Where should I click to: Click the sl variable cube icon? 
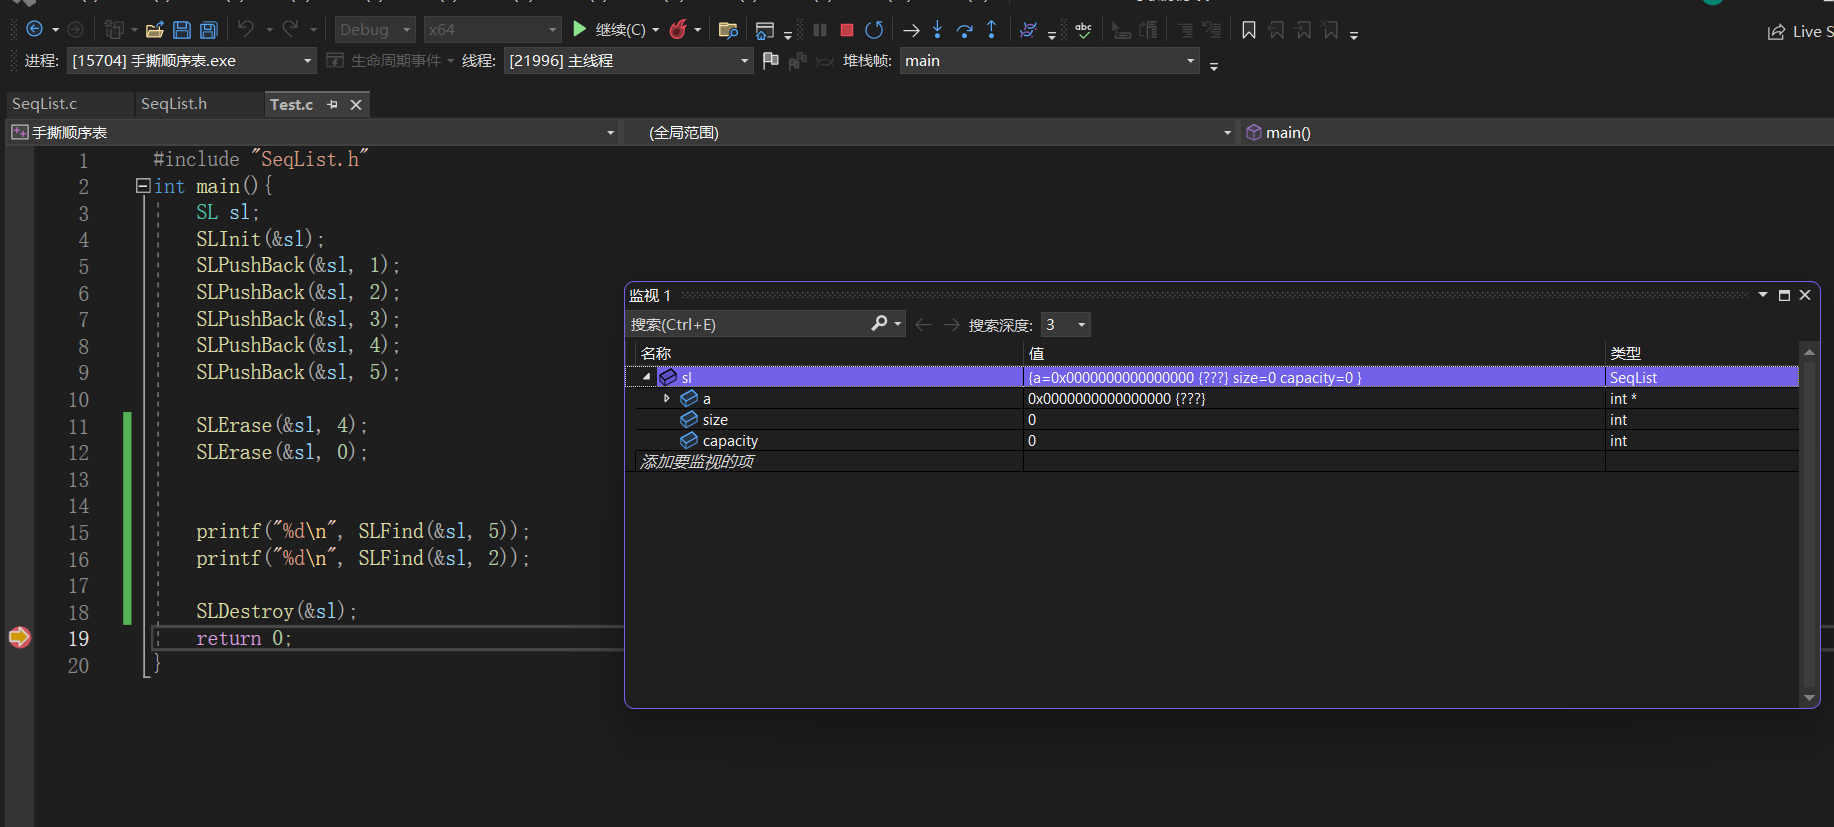click(x=668, y=377)
